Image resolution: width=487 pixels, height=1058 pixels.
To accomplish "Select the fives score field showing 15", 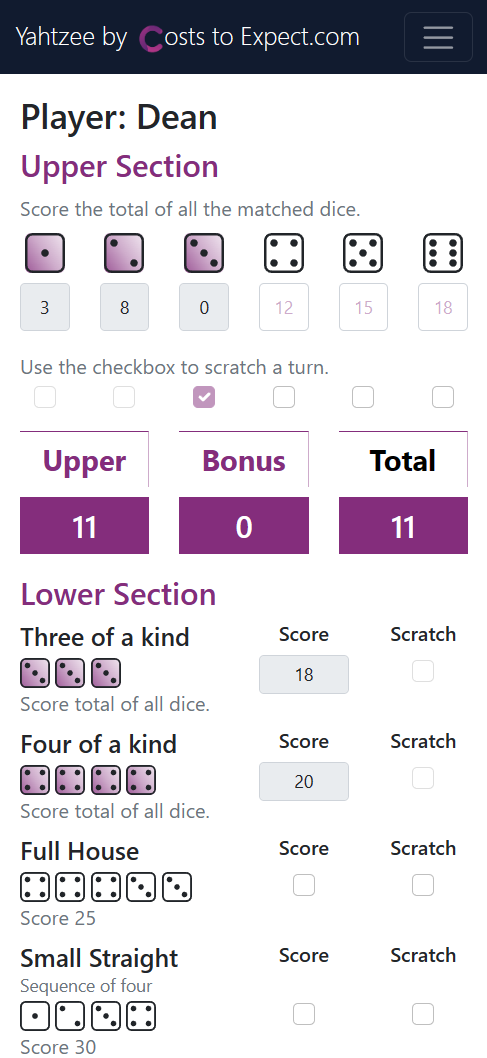I will [364, 307].
